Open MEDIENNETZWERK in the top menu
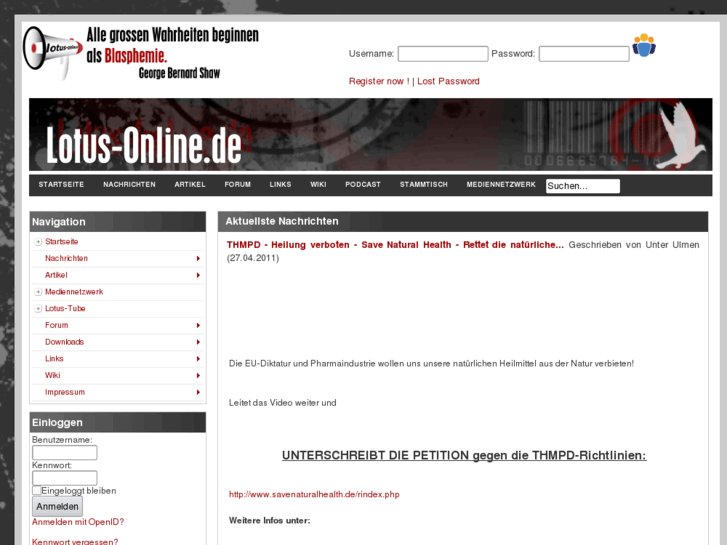727x545 pixels. point(501,185)
